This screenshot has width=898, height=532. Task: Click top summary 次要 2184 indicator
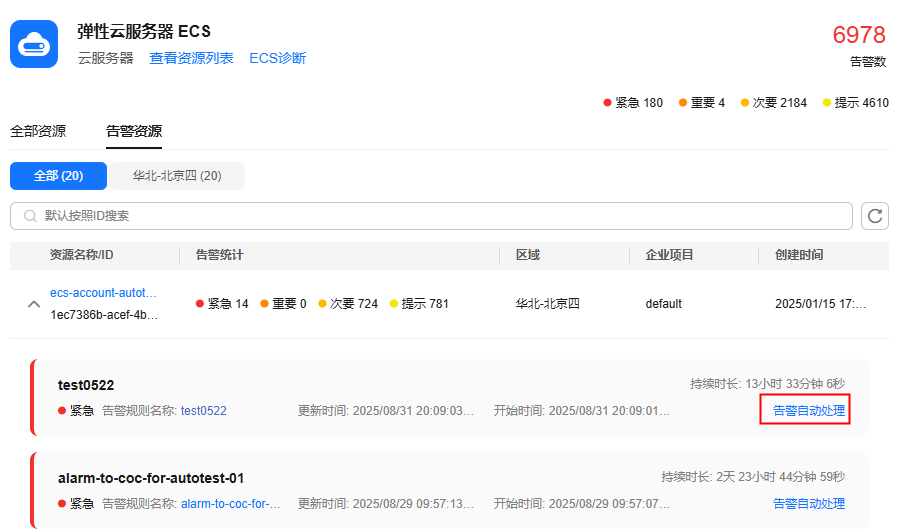774,103
